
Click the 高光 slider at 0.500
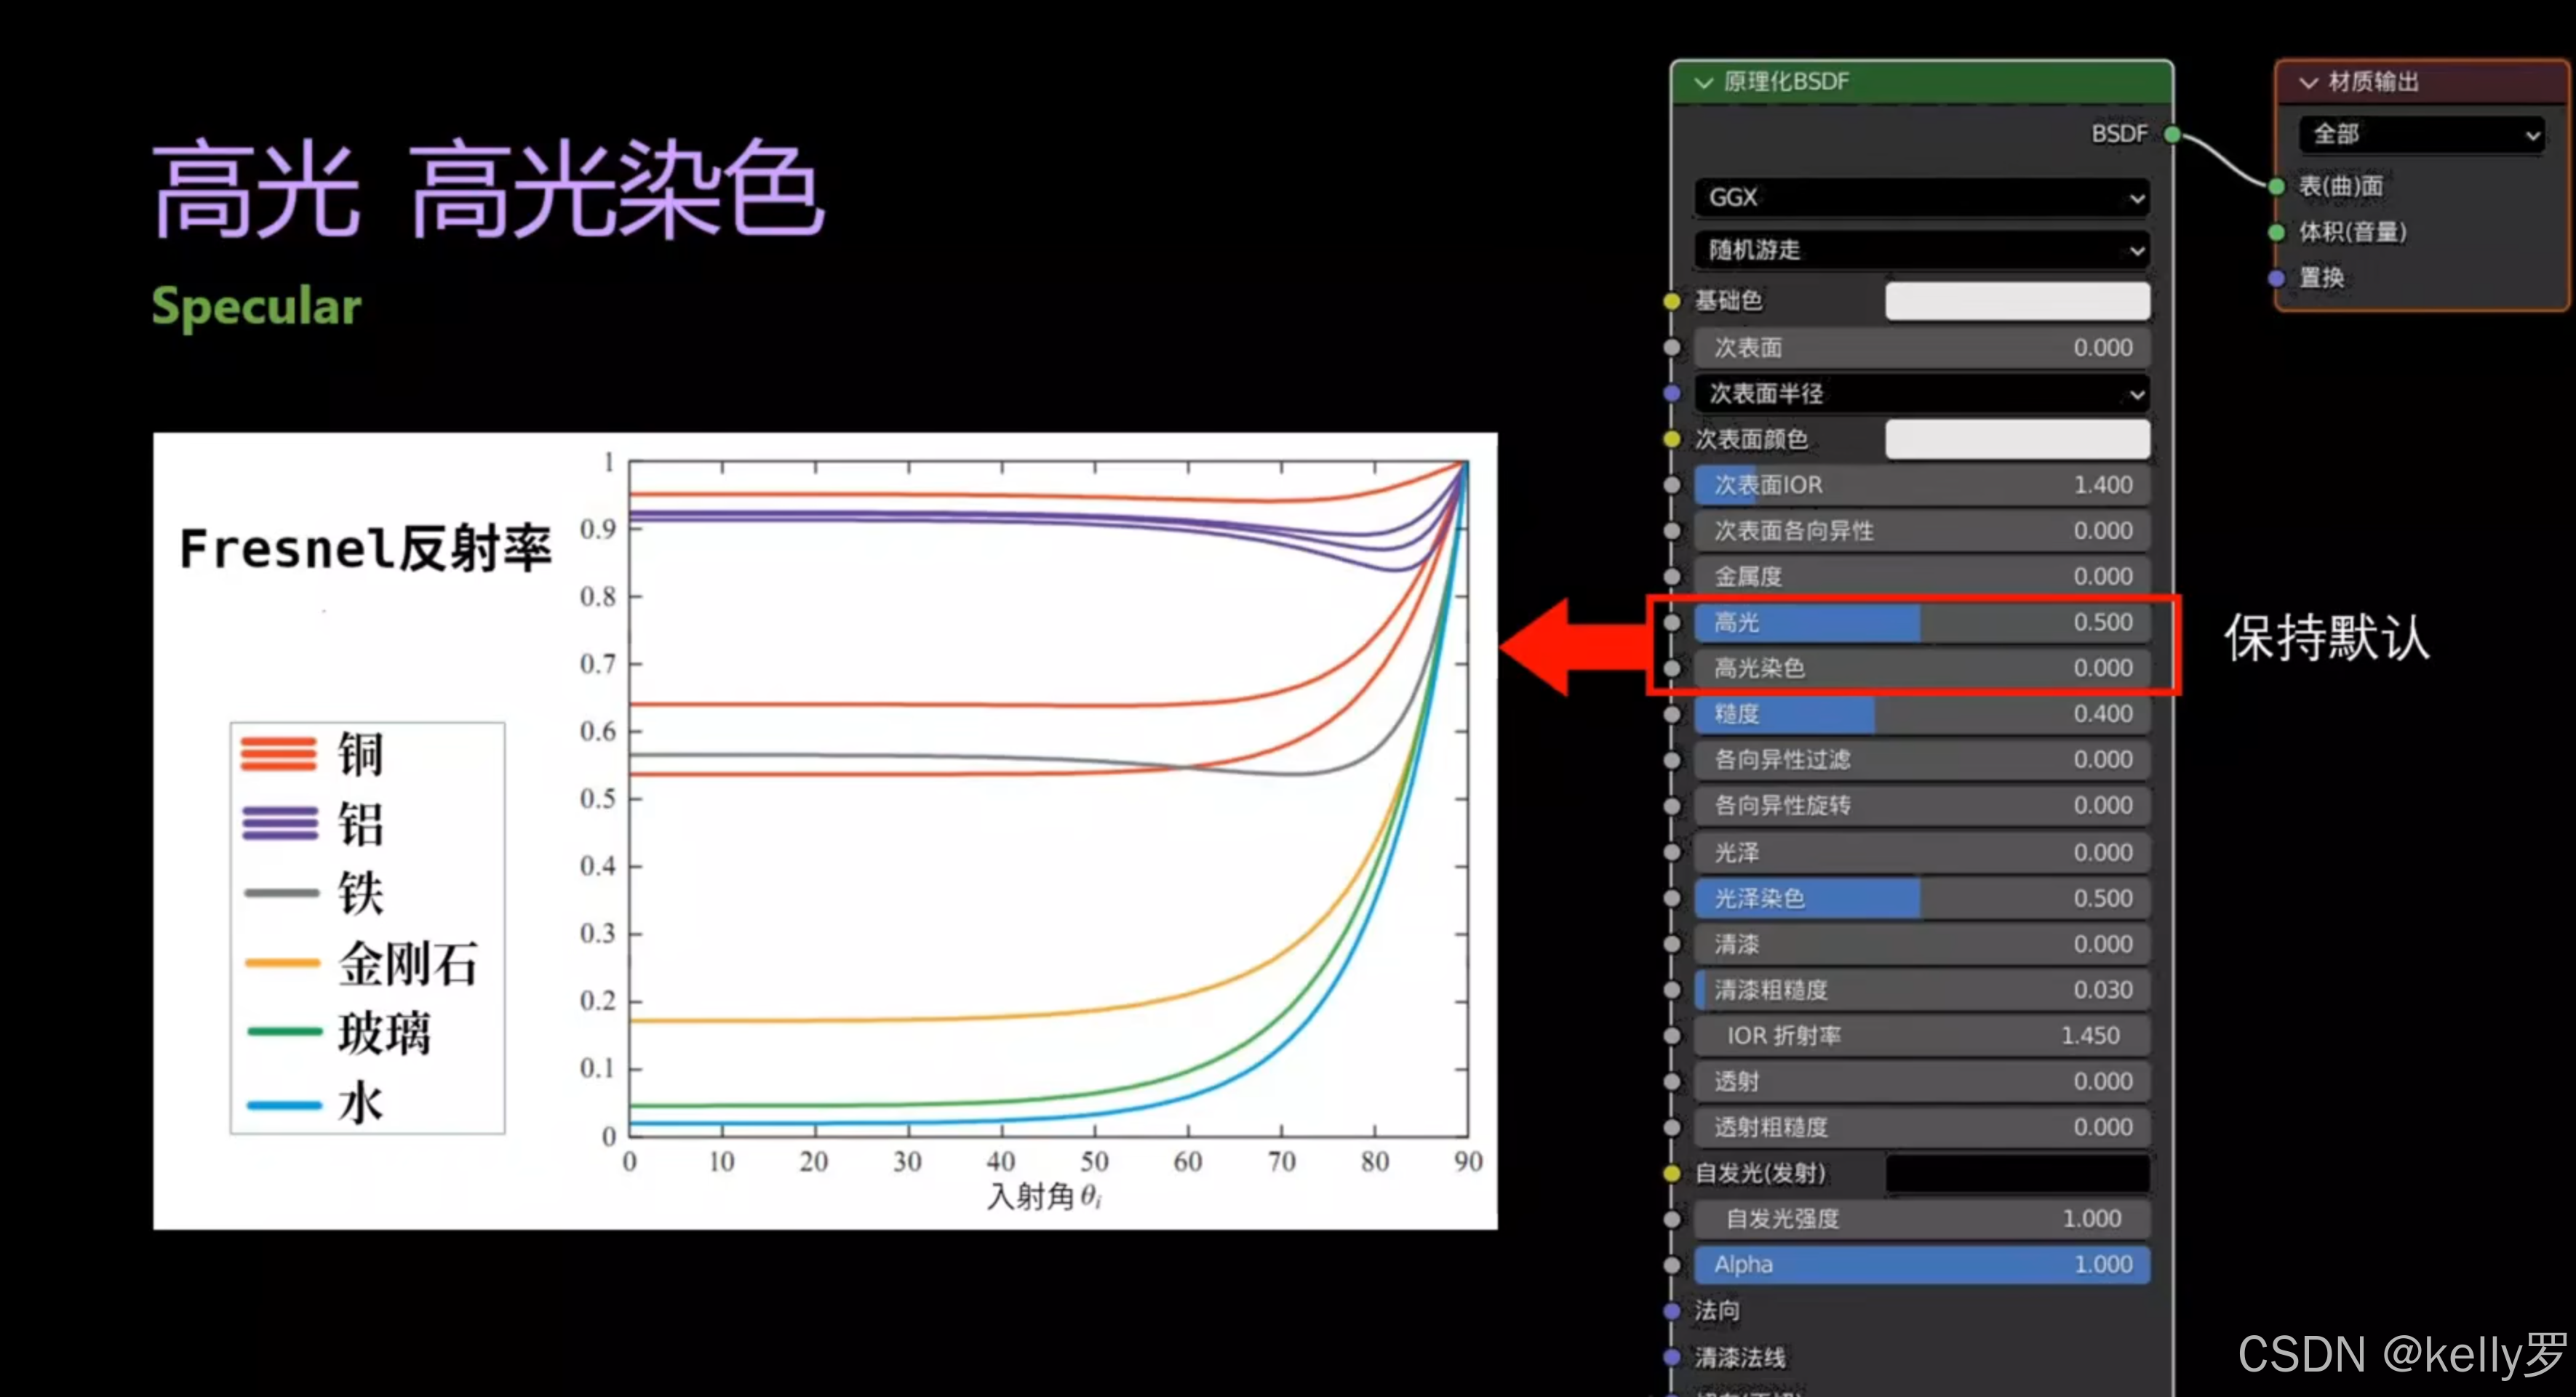coord(1922,622)
